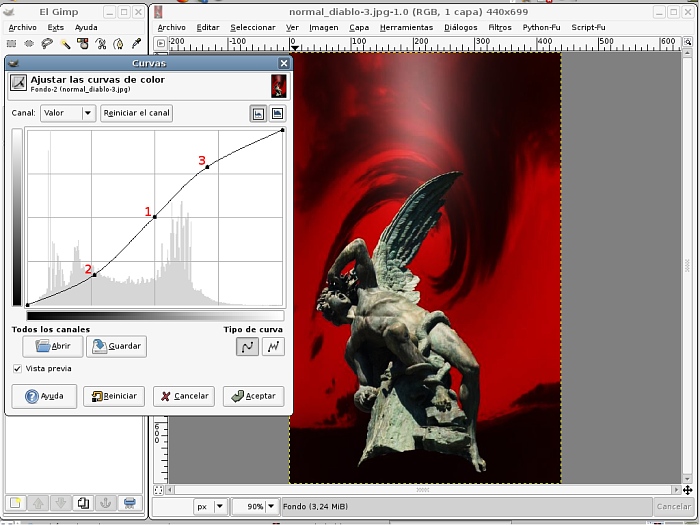This screenshot has width=700, height=525.
Task: Click the vertical grayscale gradient bar beside histogram
Action: (x=17, y=217)
